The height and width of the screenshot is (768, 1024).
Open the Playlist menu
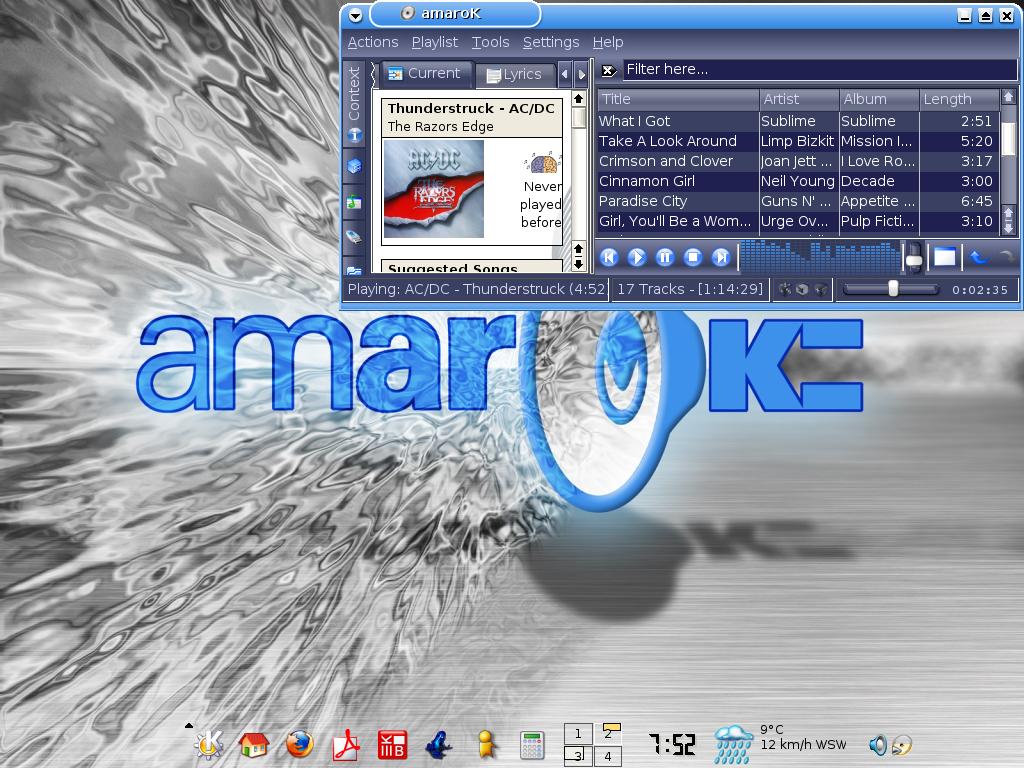tap(434, 42)
